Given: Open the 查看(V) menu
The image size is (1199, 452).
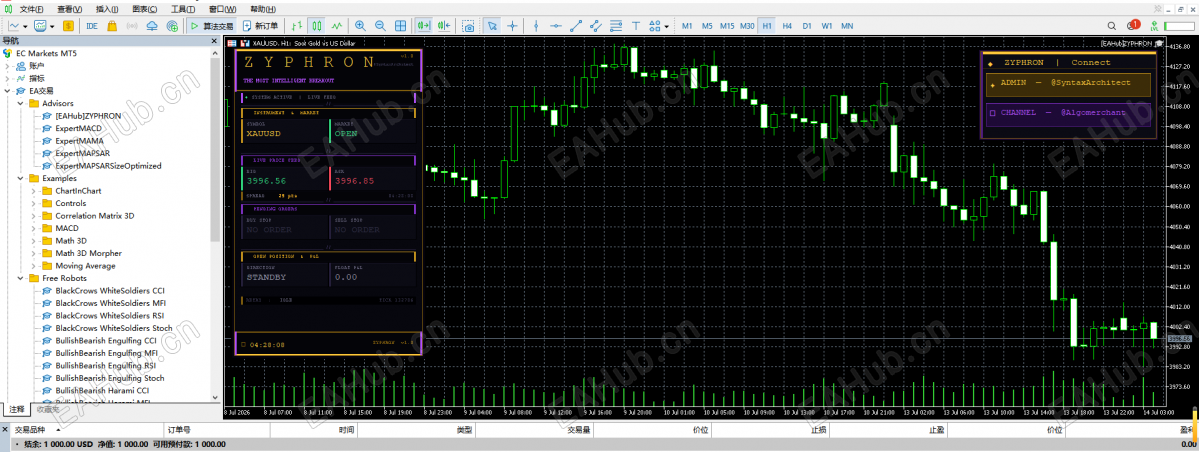Looking at the screenshot, I should 70,9.
